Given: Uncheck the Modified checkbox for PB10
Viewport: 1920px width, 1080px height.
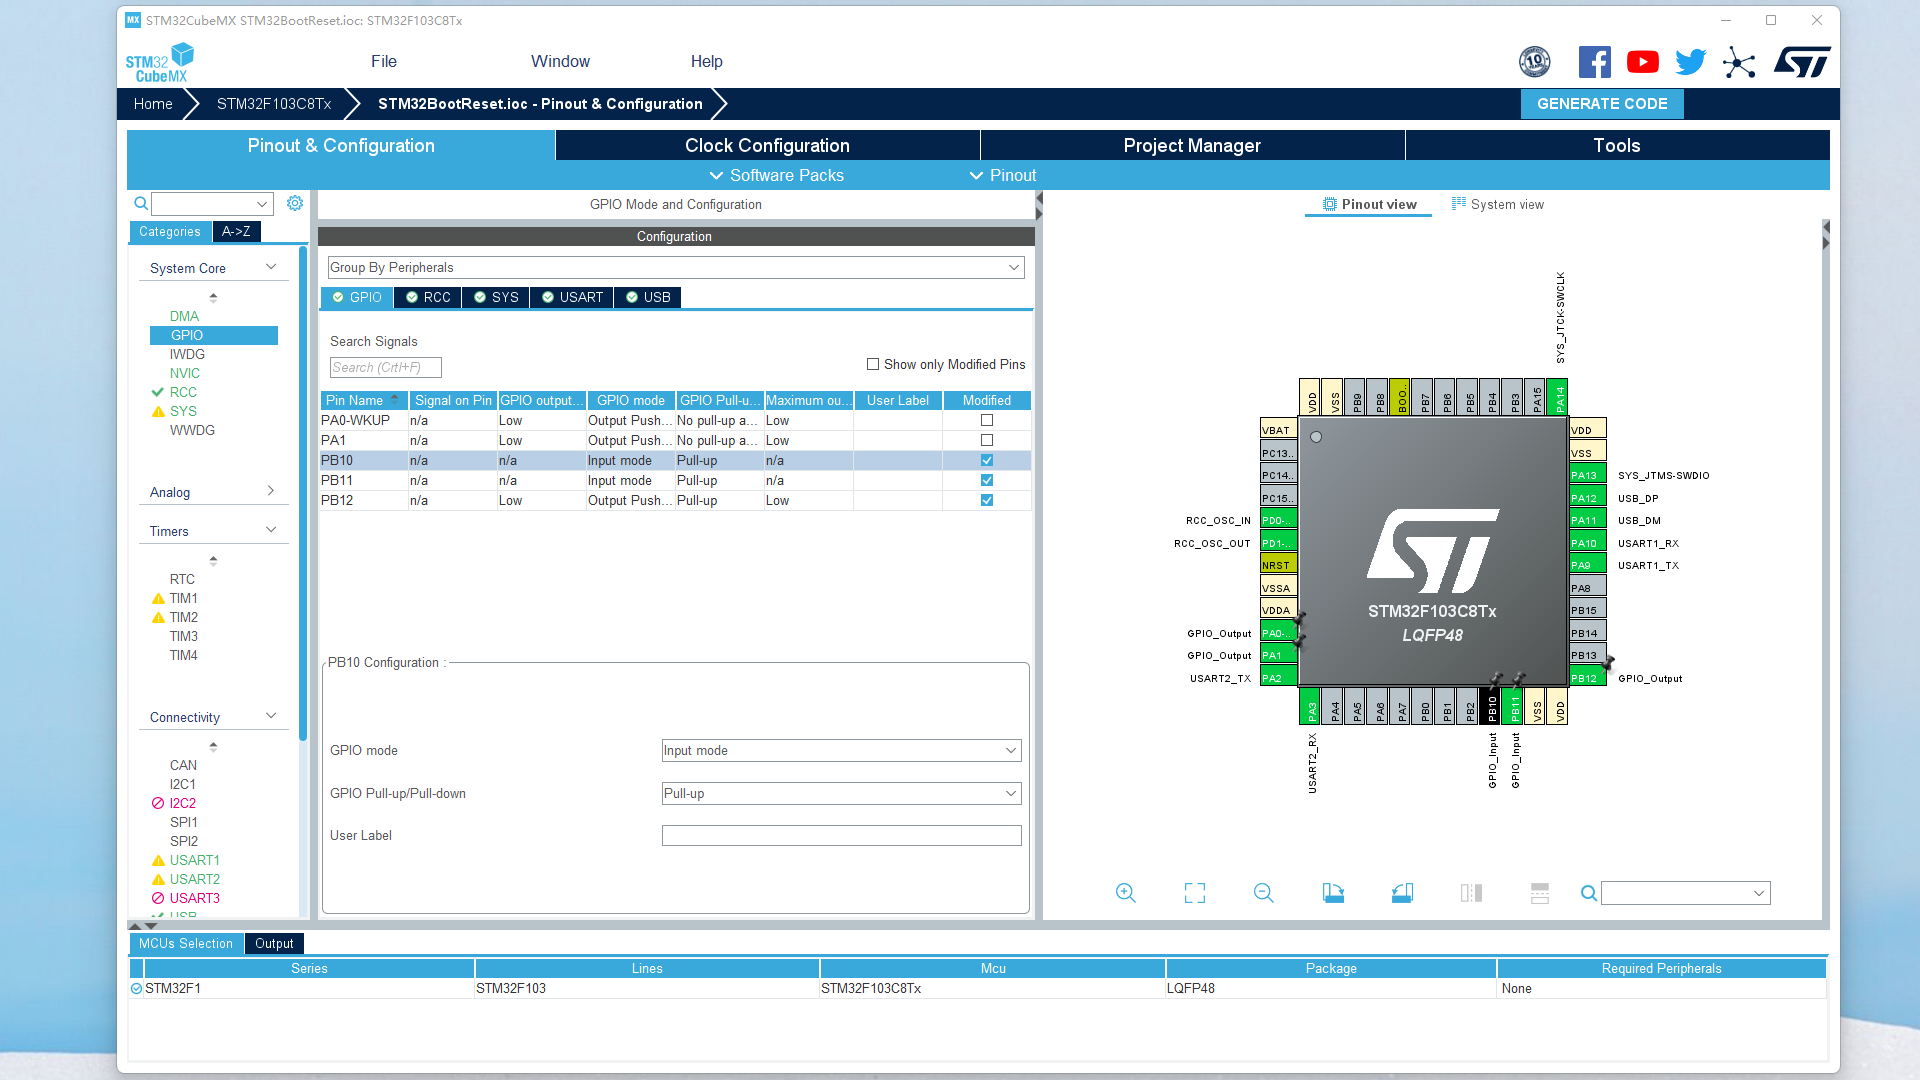Looking at the screenshot, I should coord(986,460).
